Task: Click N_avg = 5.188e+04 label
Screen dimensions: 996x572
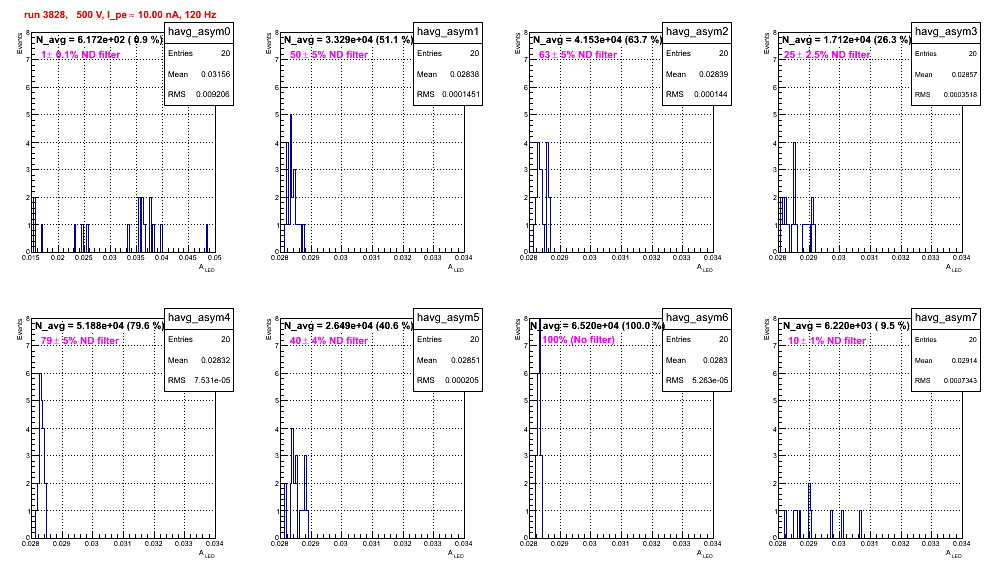Action: (99, 326)
